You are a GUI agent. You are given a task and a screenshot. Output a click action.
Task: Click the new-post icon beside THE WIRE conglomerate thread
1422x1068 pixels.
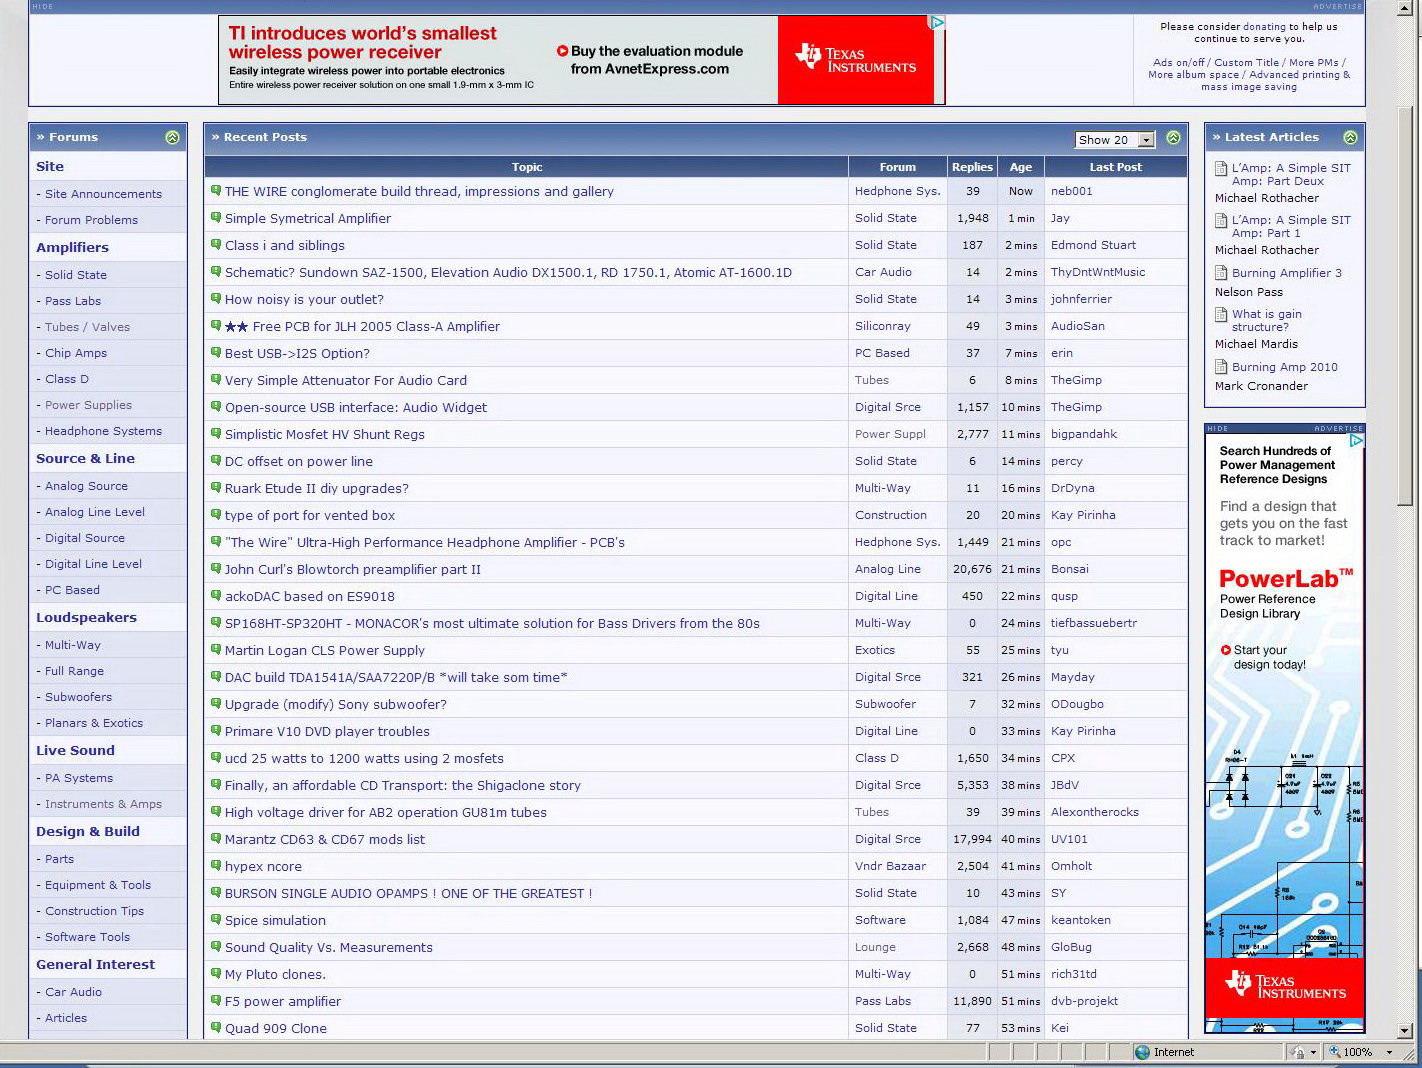point(215,190)
